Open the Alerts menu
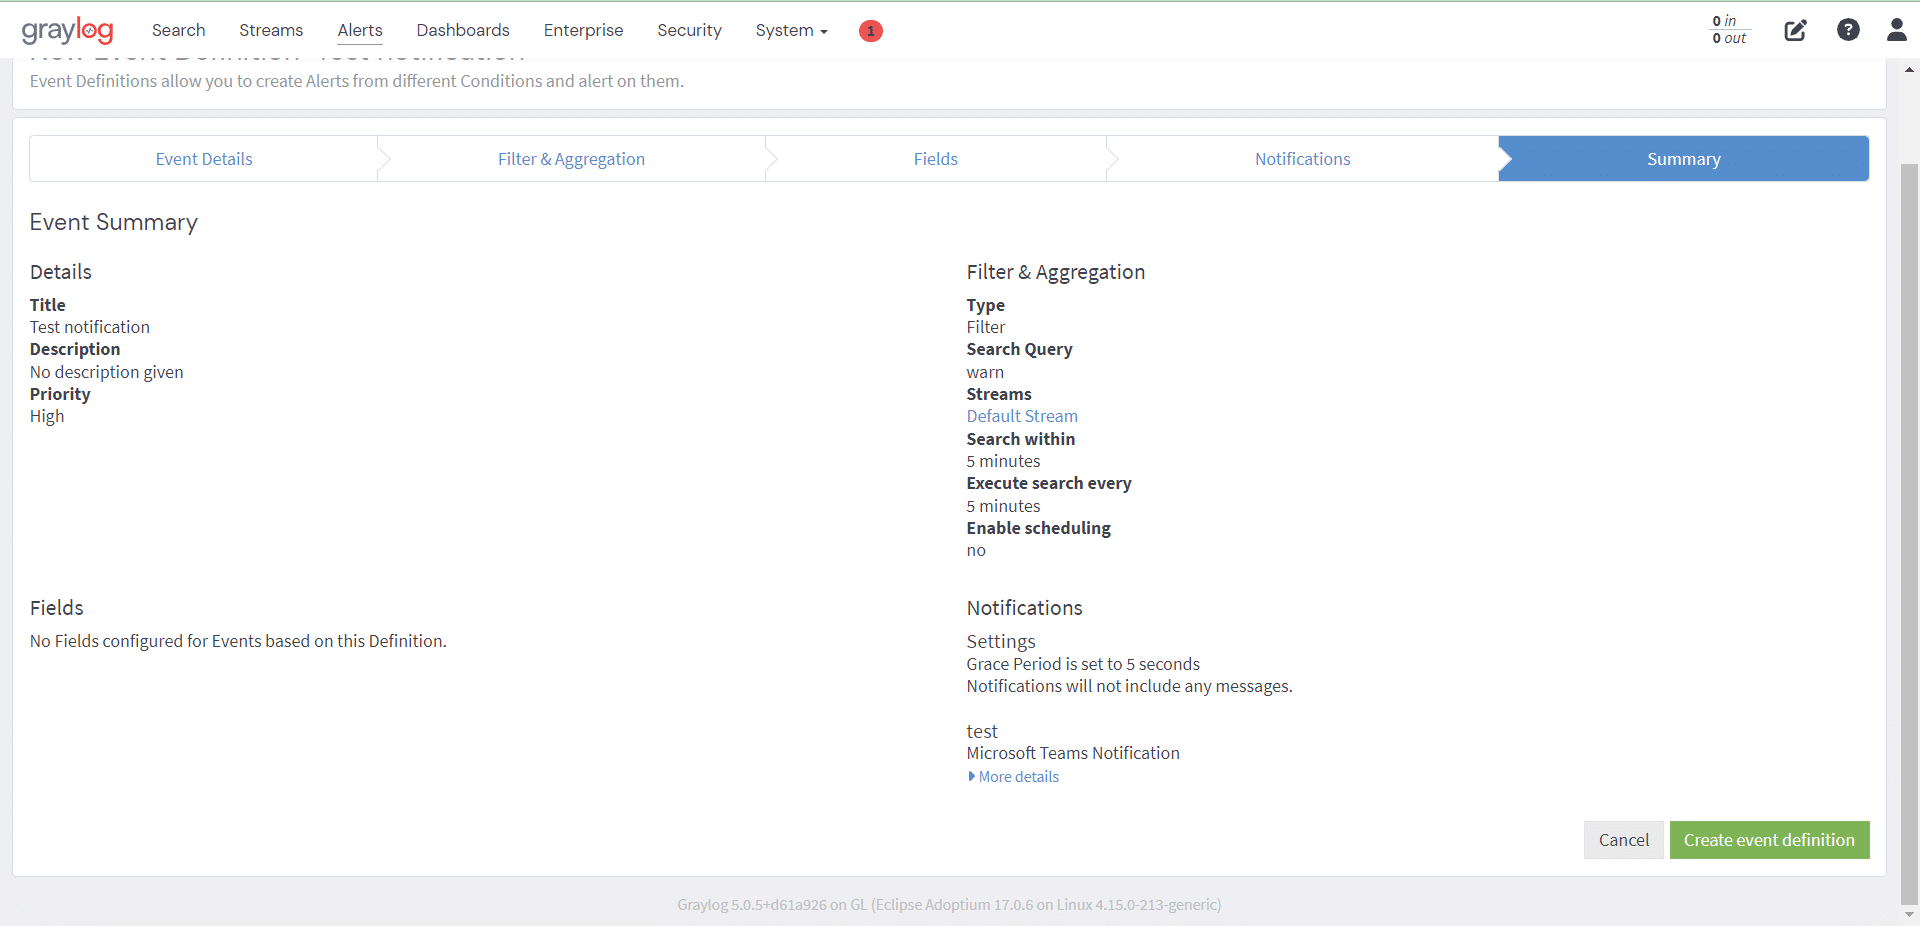 [359, 30]
